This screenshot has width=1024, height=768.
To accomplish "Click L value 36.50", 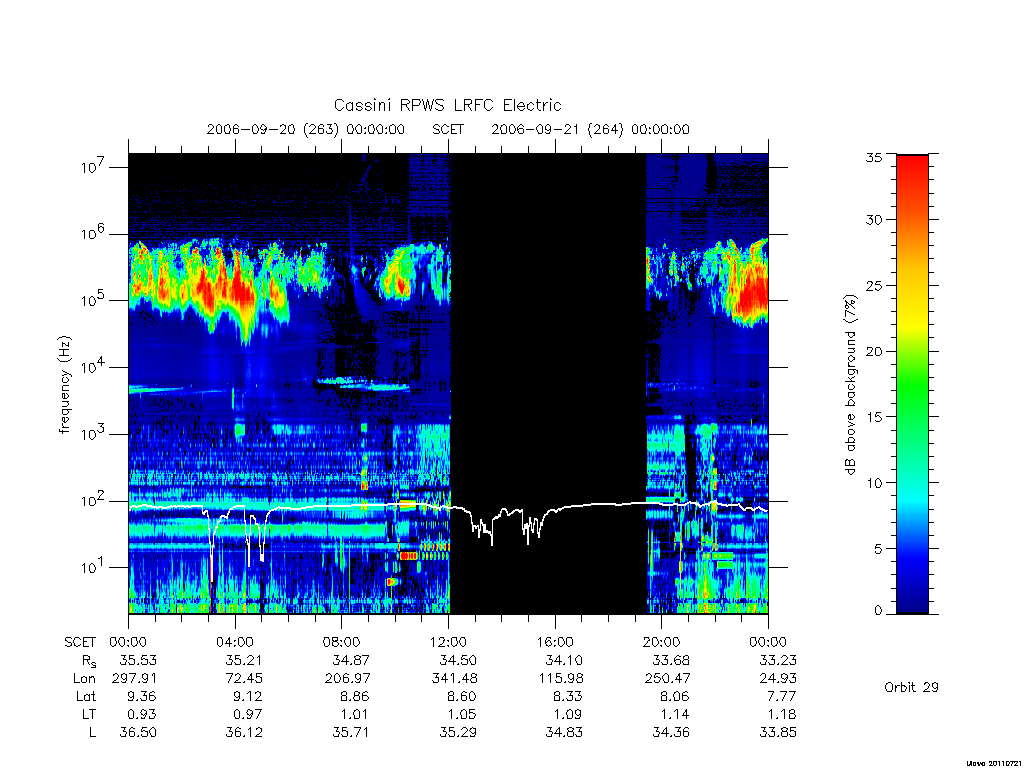I will 138,732.
